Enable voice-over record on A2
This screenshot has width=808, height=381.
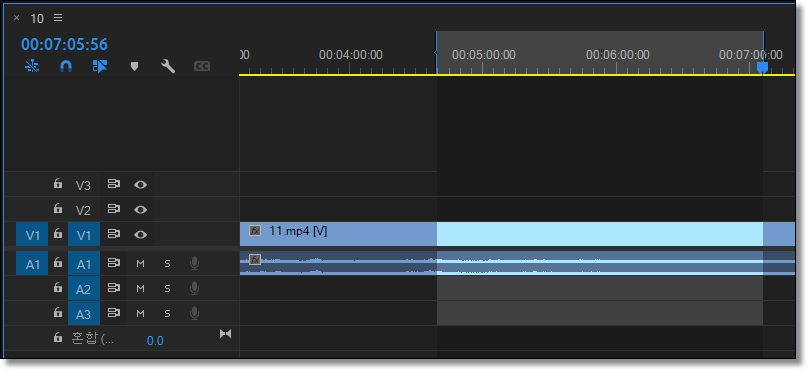pyautogui.click(x=194, y=288)
